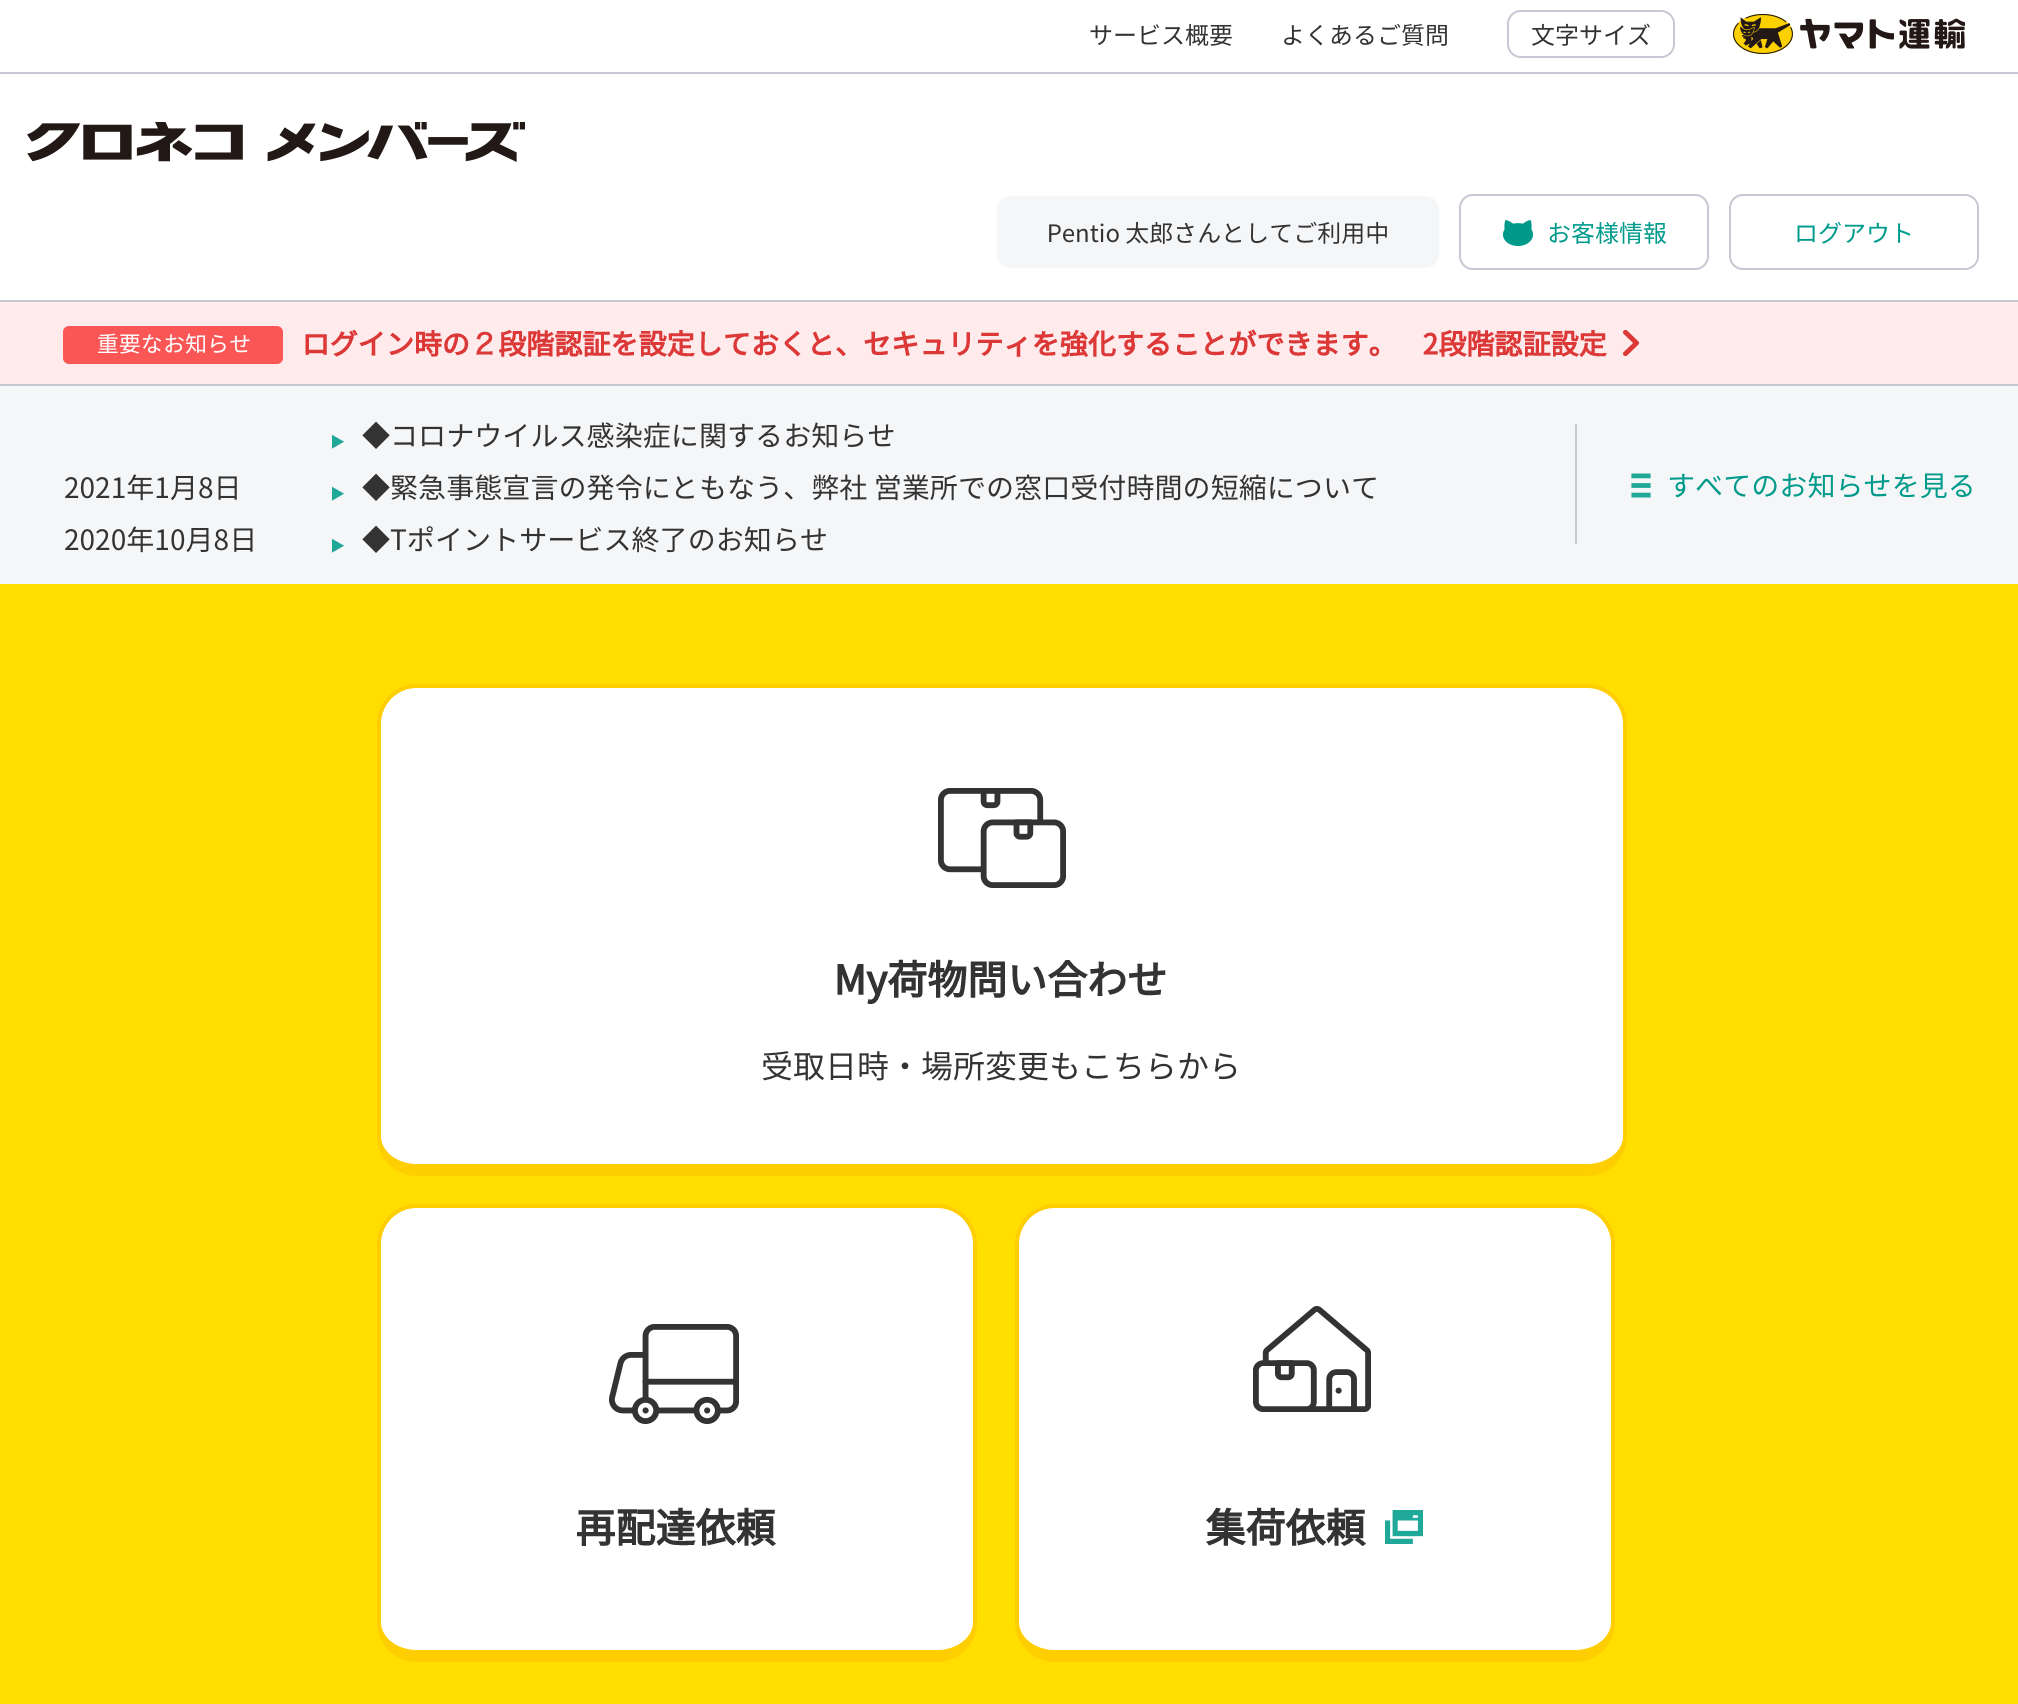Click the 文字サイズ button
This screenshot has width=2018, height=1704.
point(1590,35)
